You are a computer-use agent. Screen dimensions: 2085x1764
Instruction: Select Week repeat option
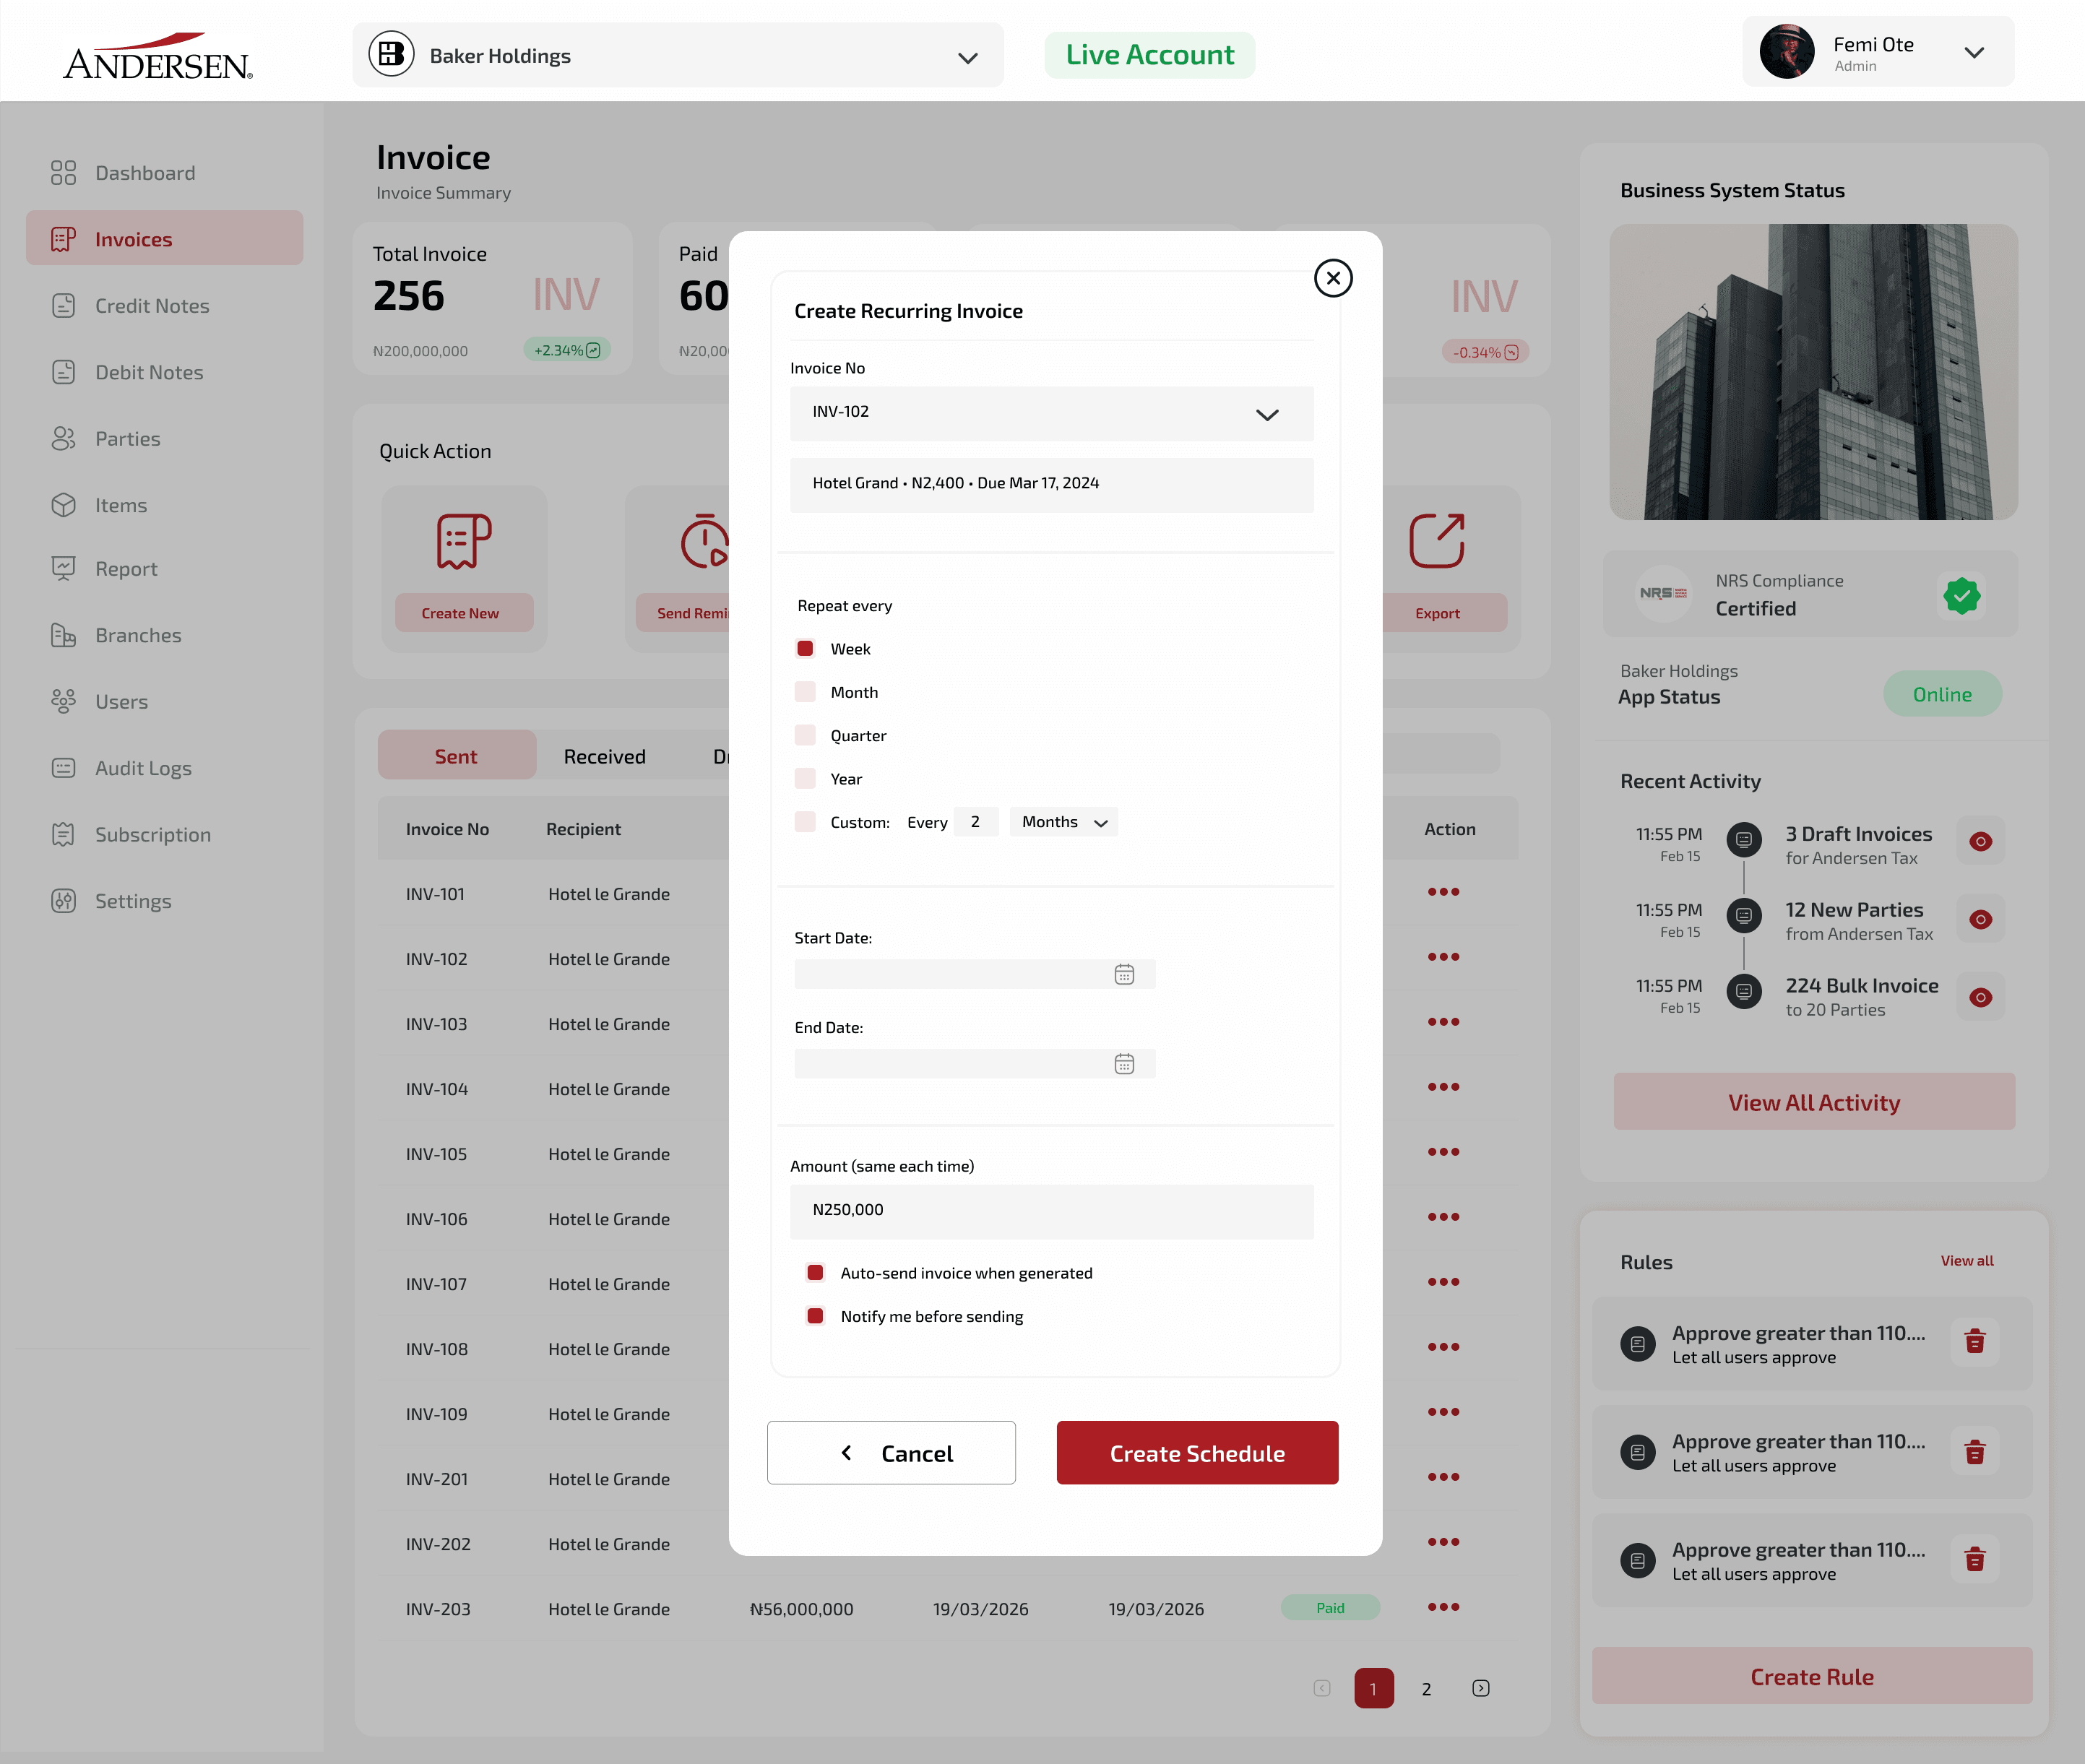(805, 648)
